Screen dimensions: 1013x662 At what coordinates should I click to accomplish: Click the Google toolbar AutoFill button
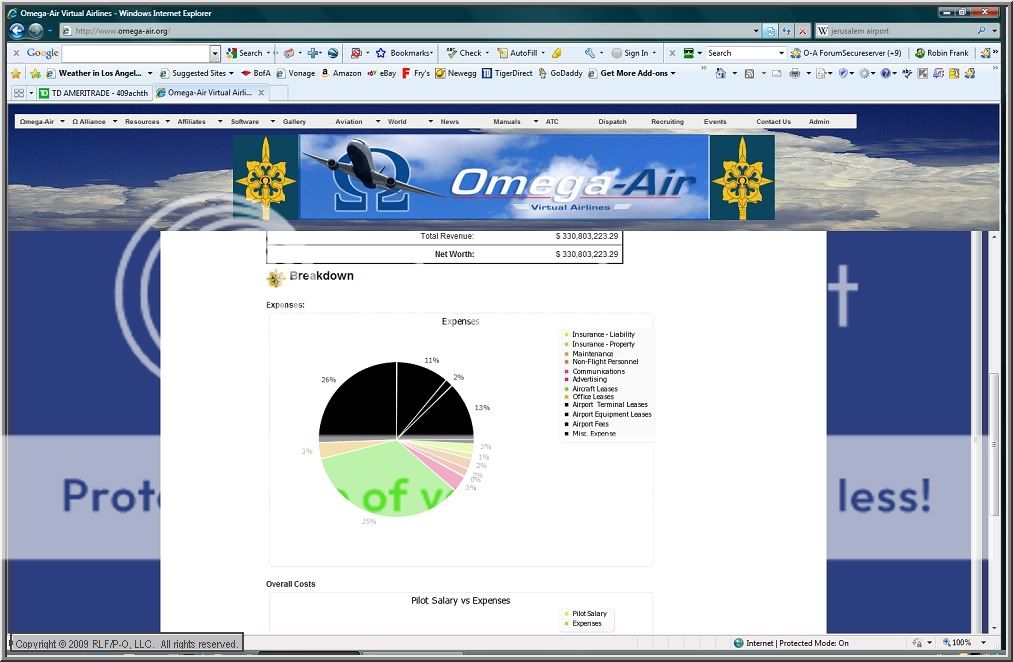523,53
